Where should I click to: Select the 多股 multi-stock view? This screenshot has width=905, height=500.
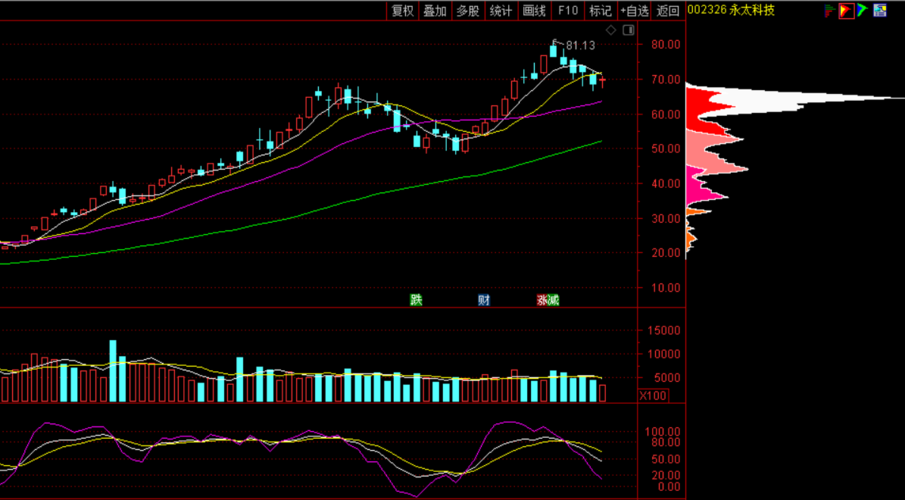click(468, 10)
